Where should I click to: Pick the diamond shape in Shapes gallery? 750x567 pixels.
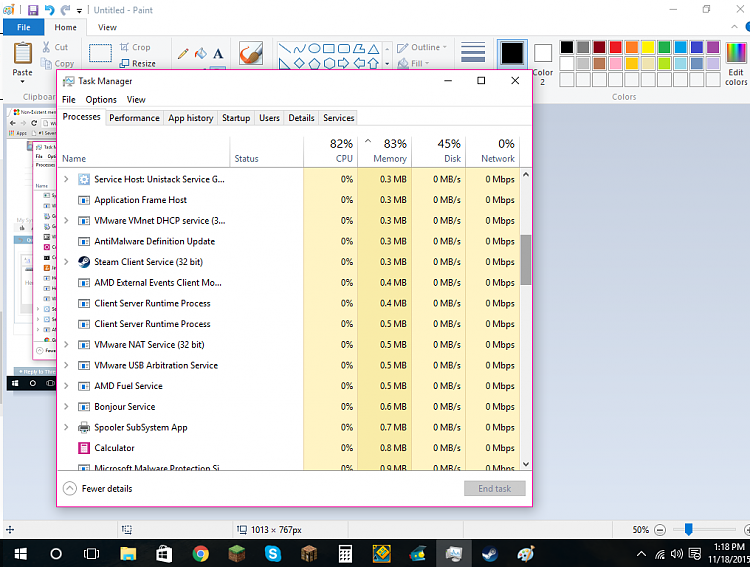pyautogui.click(x=299, y=63)
